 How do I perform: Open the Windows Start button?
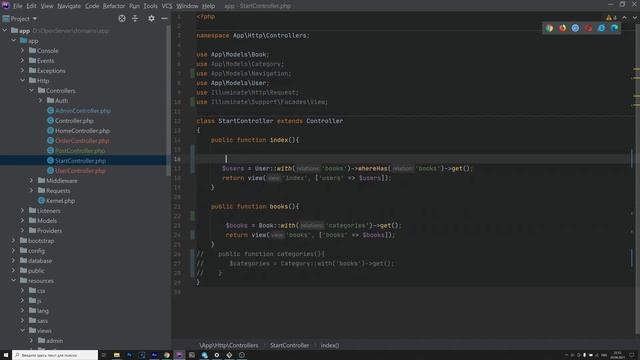tap(6, 355)
